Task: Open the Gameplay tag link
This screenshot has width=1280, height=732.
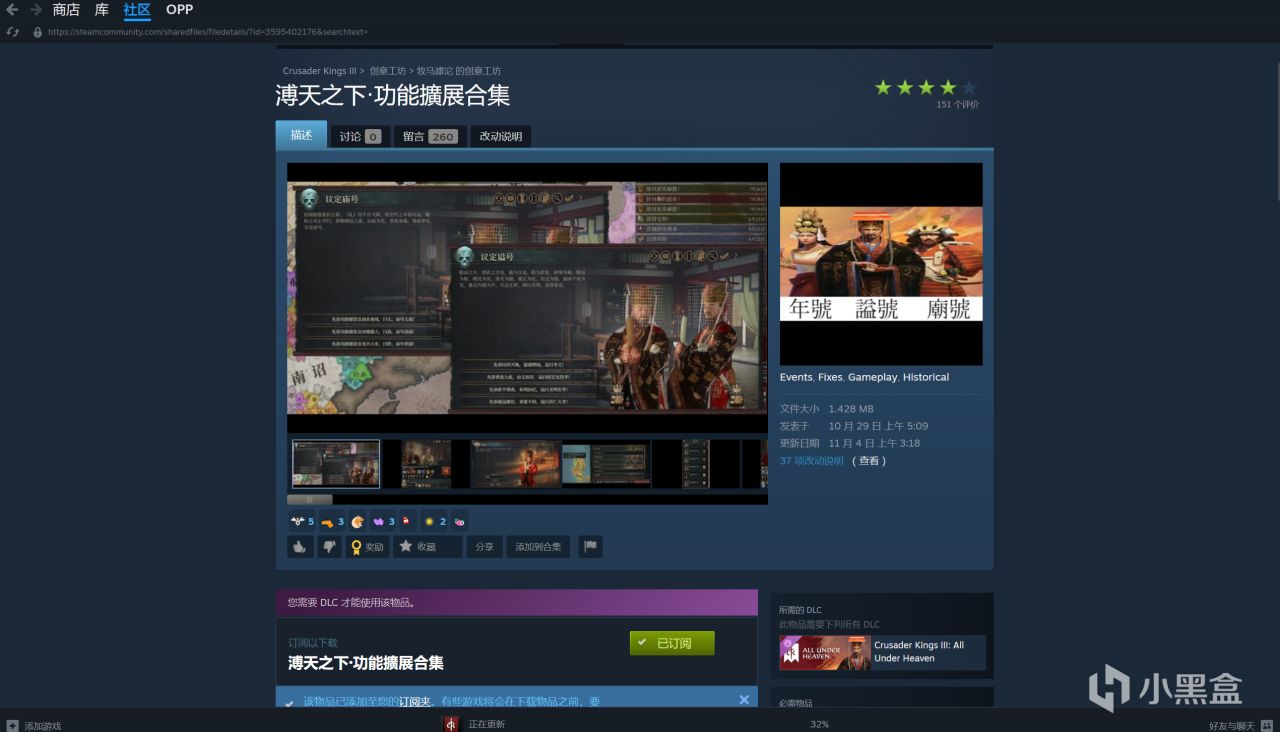Action: pos(872,377)
